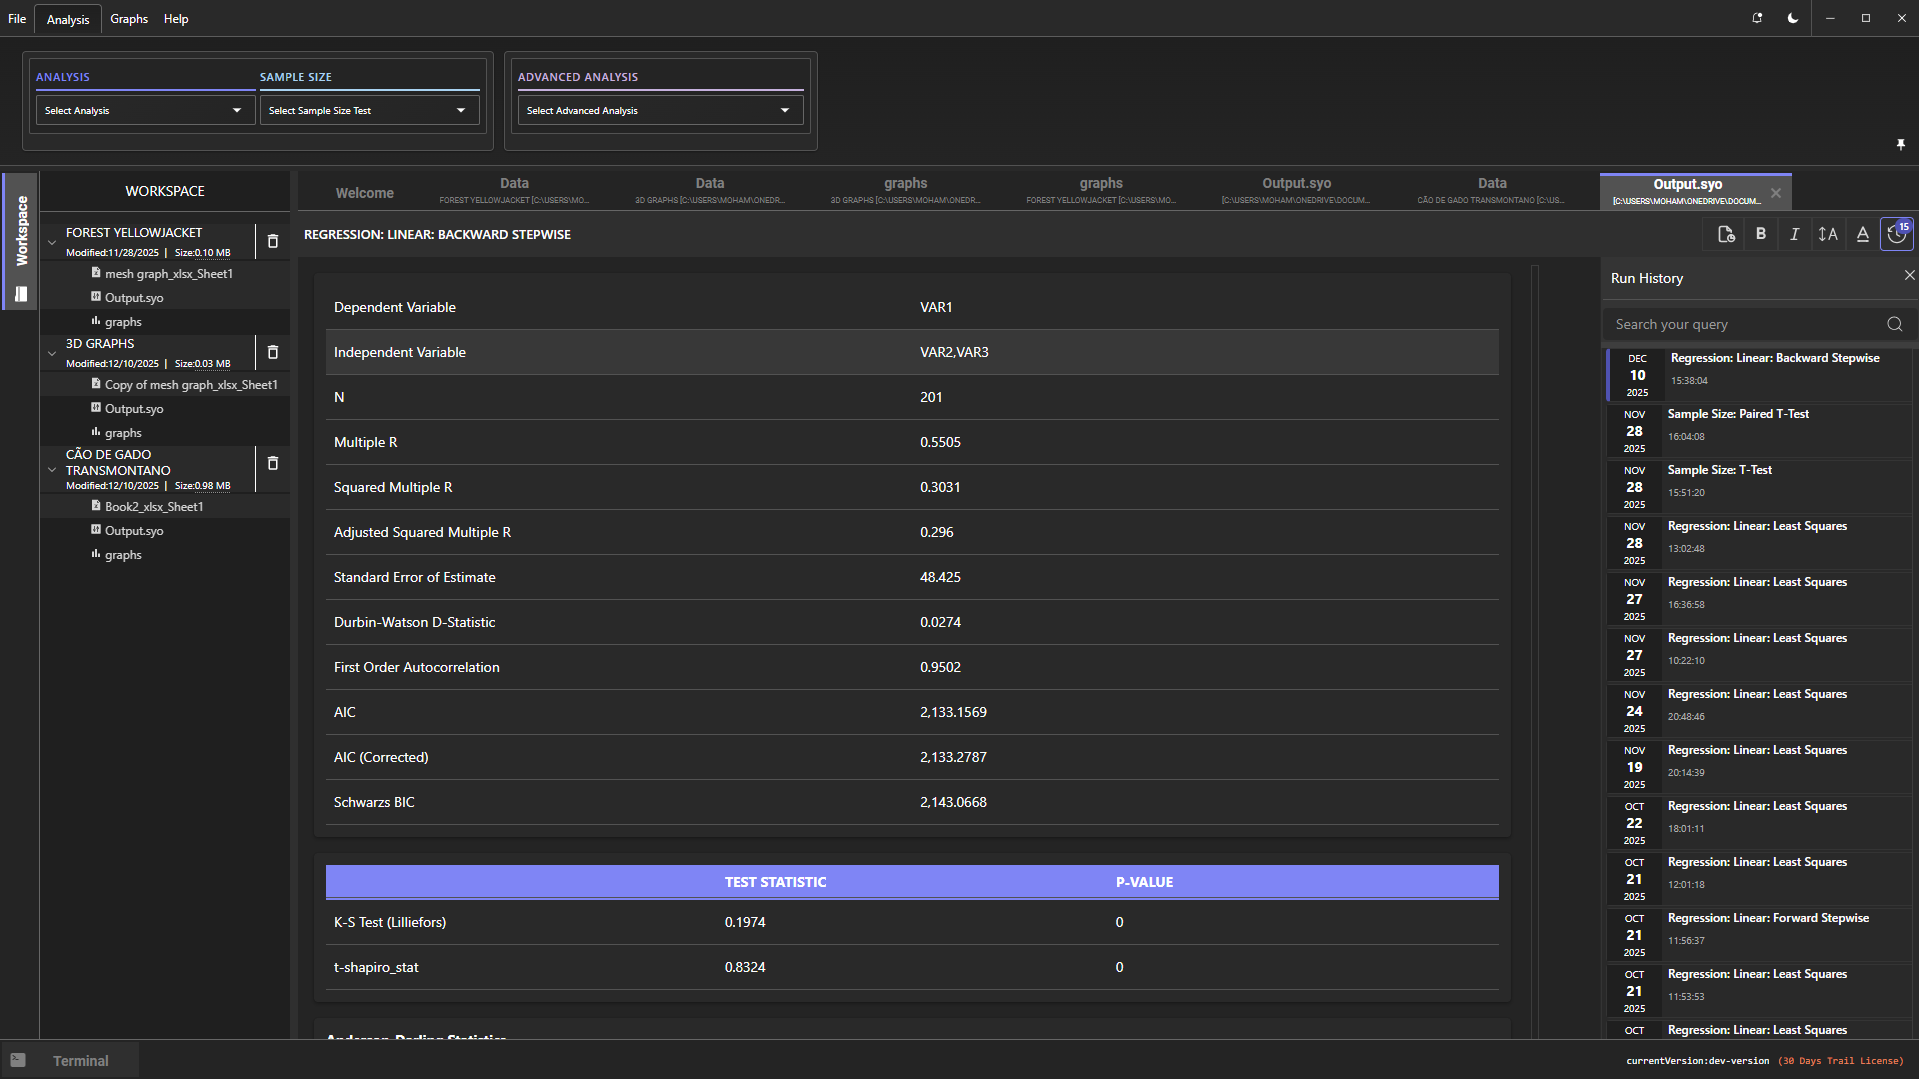Open the Select Analysis dropdown
Screen dimensions: 1919x1079
pos(145,110)
